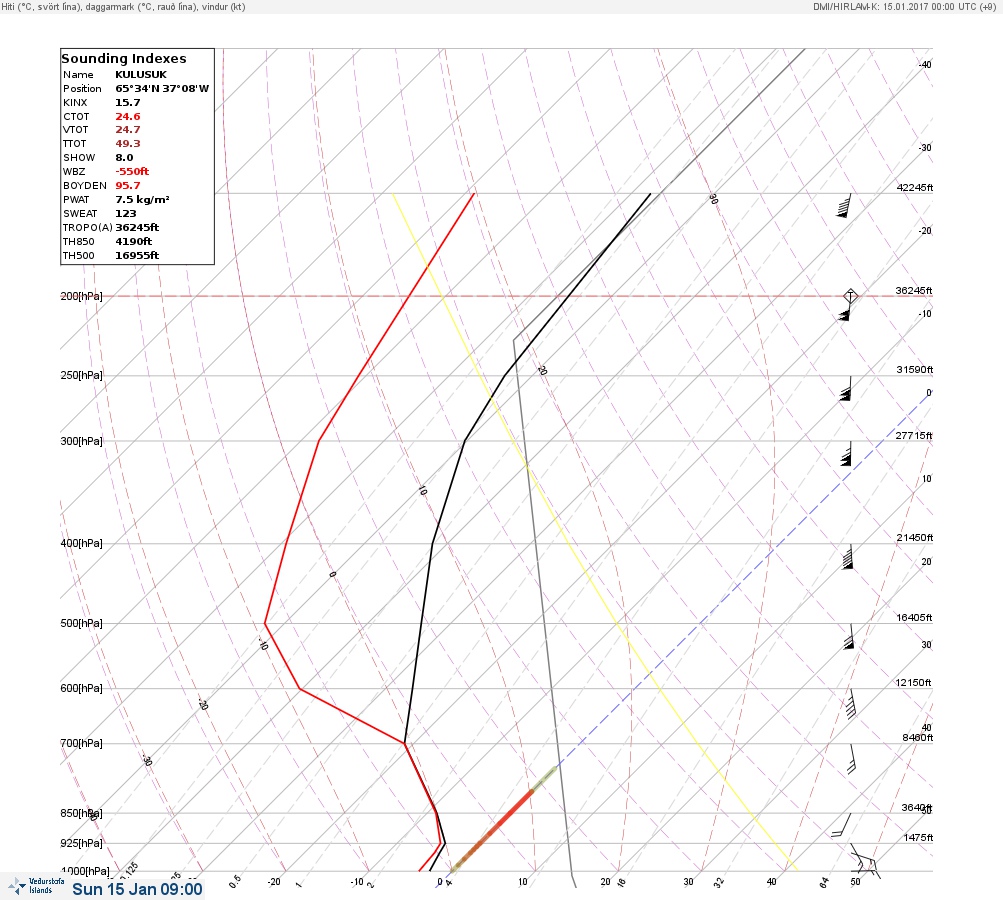
Task: Click the wind barb at the 700[hPa] level
Action: click(851, 759)
